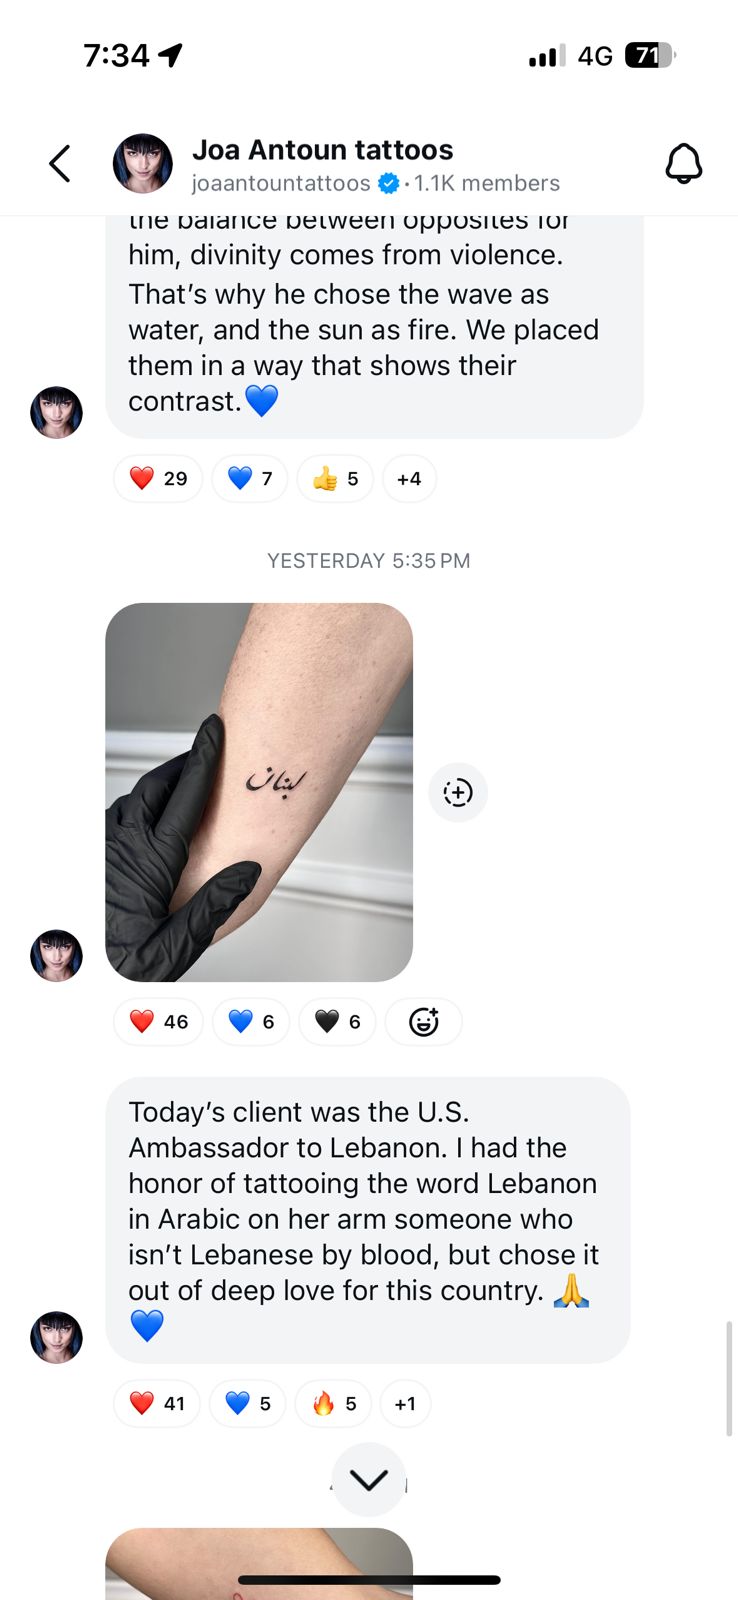Toggle red heart reaction with 46 count
This screenshot has width=738, height=1600.
[159, 1022]
